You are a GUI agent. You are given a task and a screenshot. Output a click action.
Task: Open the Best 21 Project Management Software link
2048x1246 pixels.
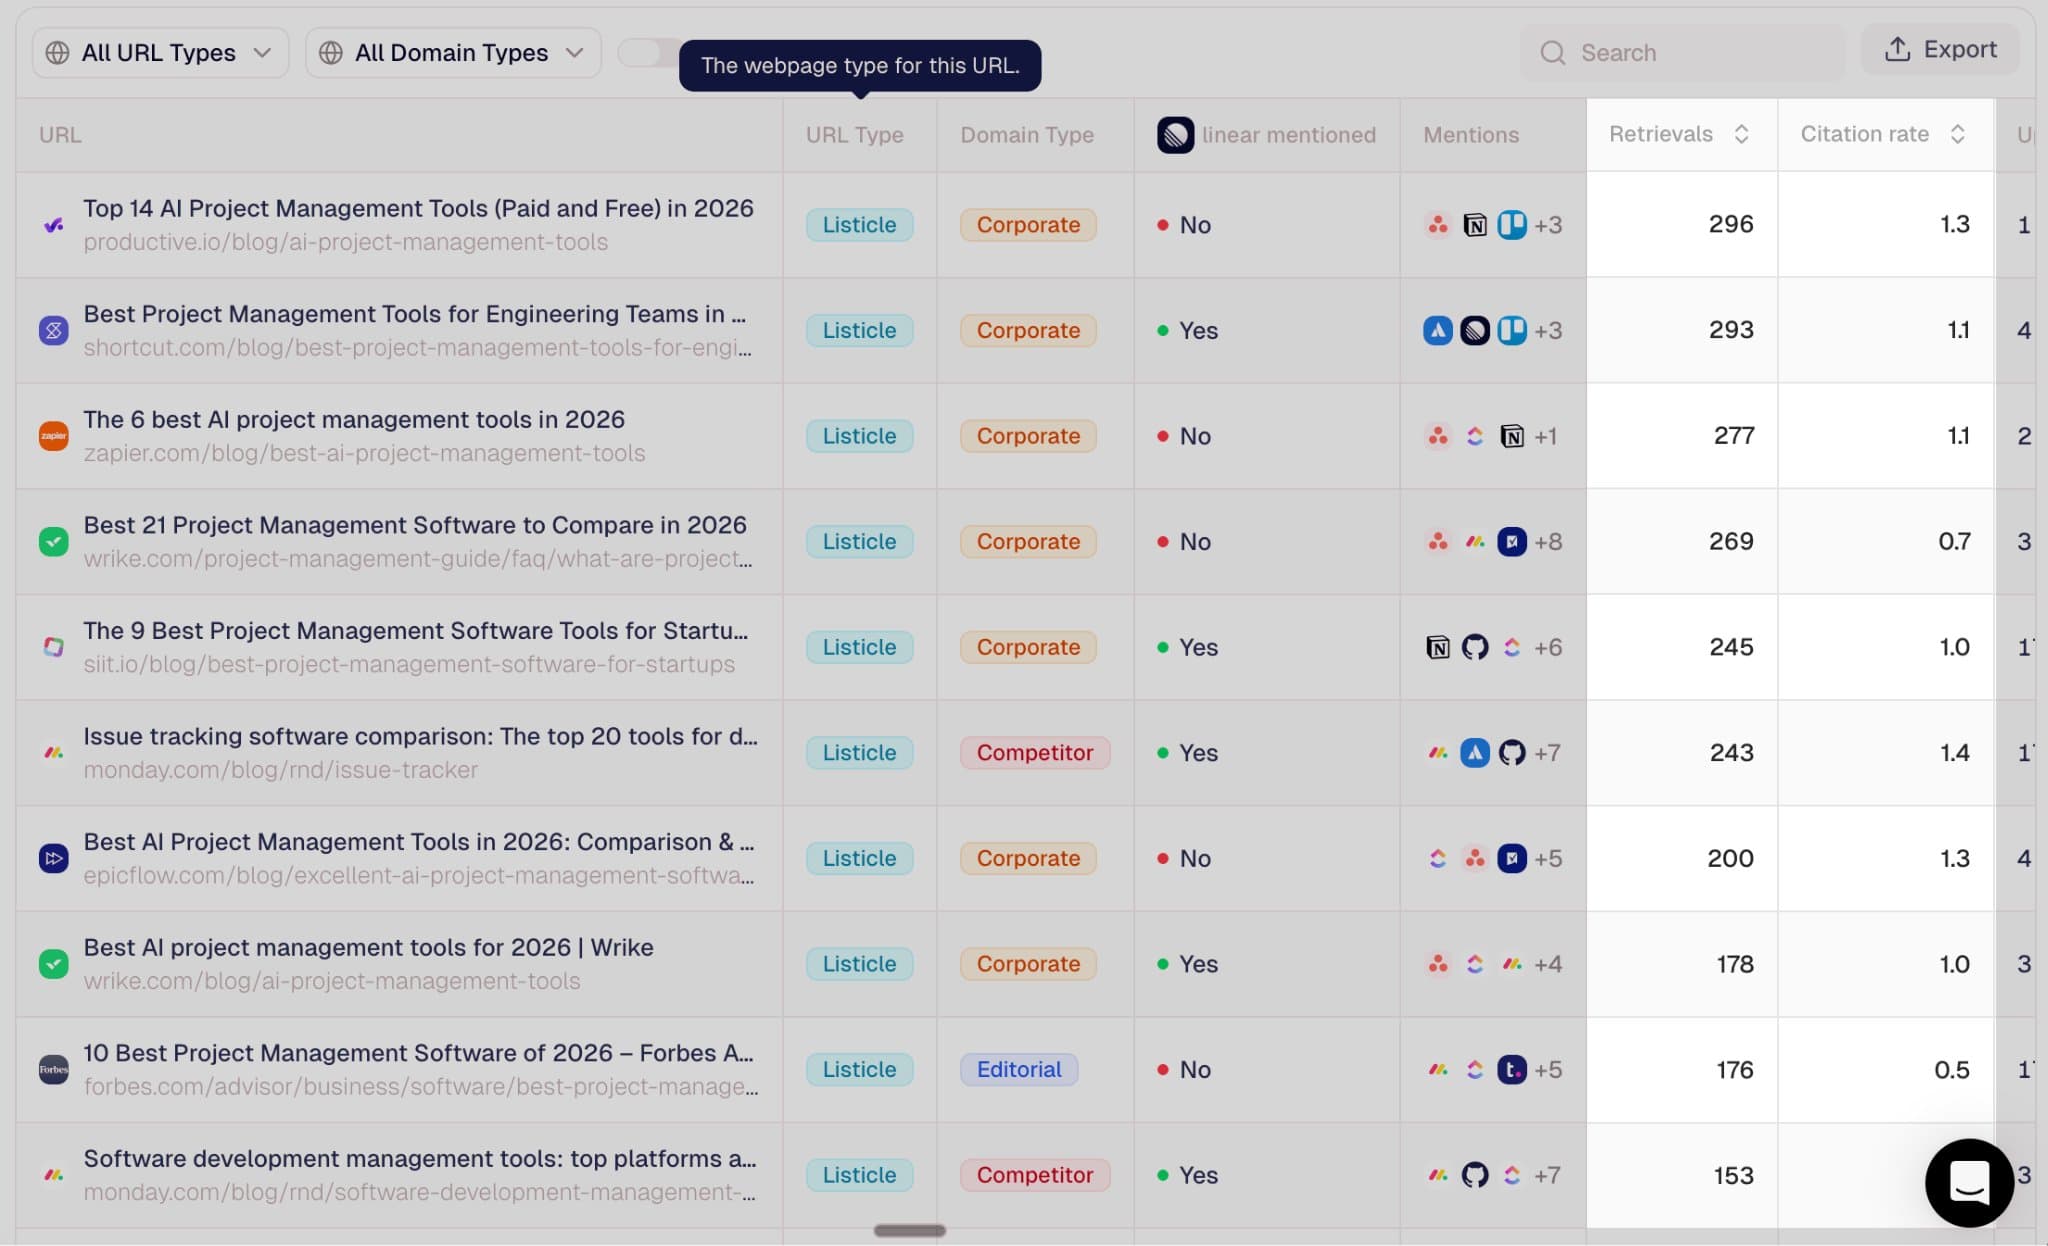pos(415,525)
